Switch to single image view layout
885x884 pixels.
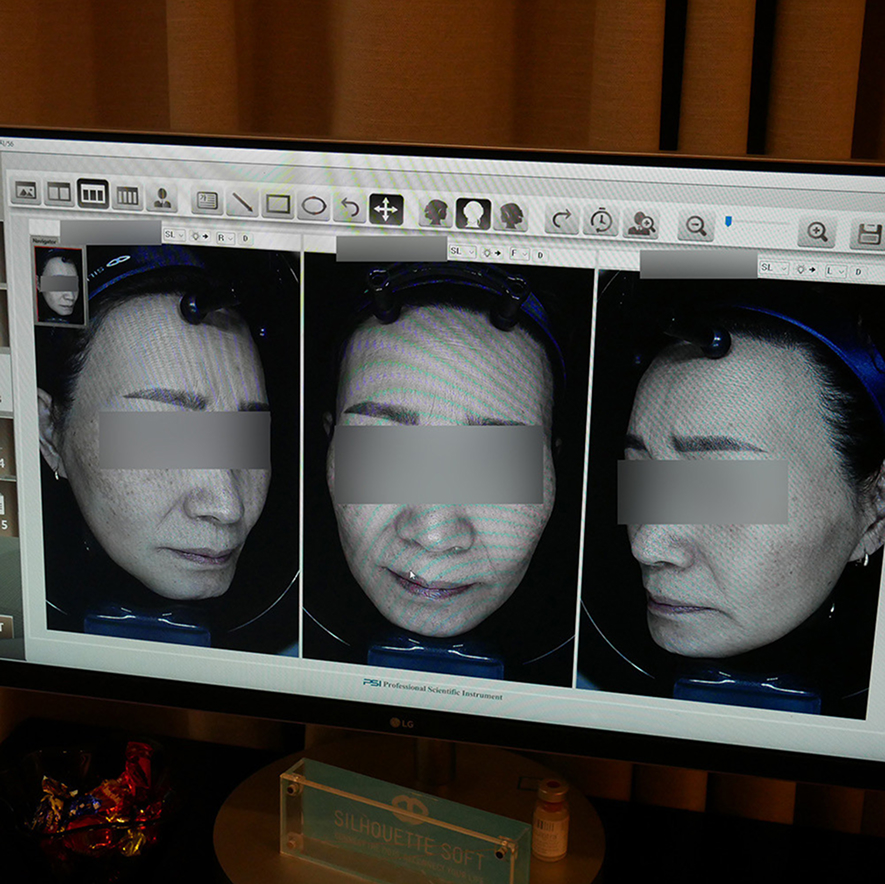(25, 189)
